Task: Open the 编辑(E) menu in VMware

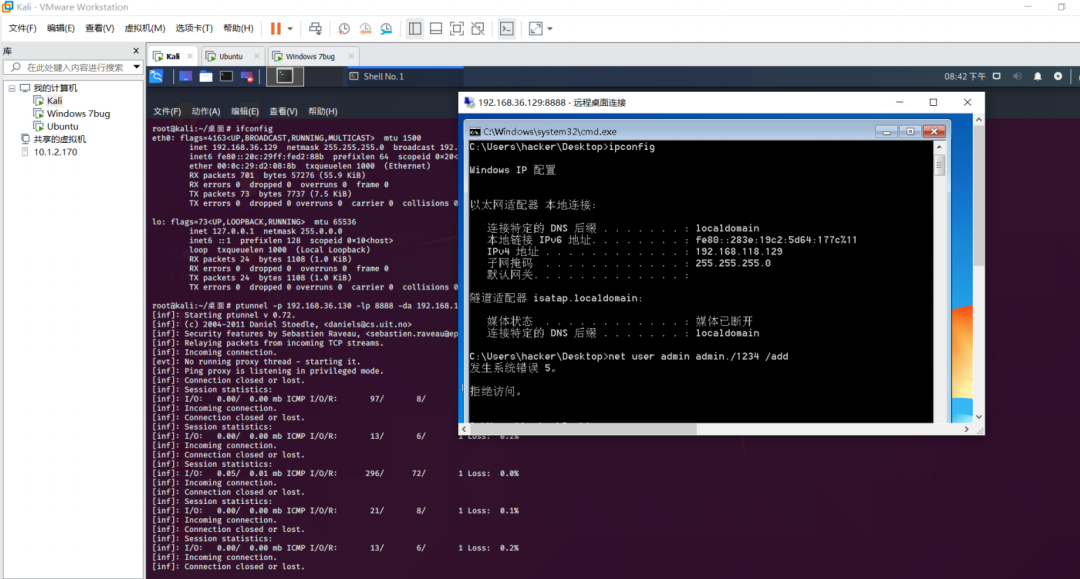Action: tap(61, 28)
